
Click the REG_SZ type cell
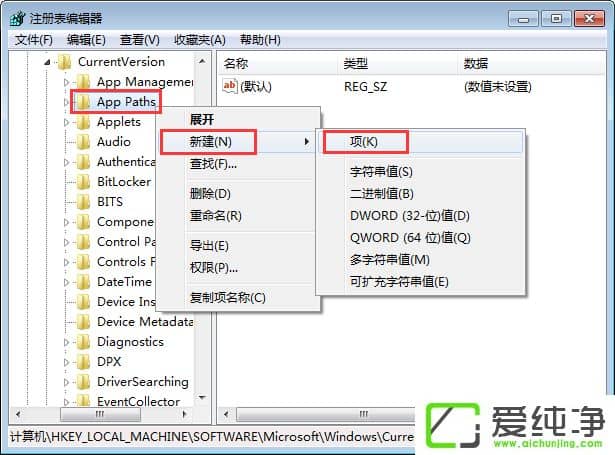click(x=366, y=86)
